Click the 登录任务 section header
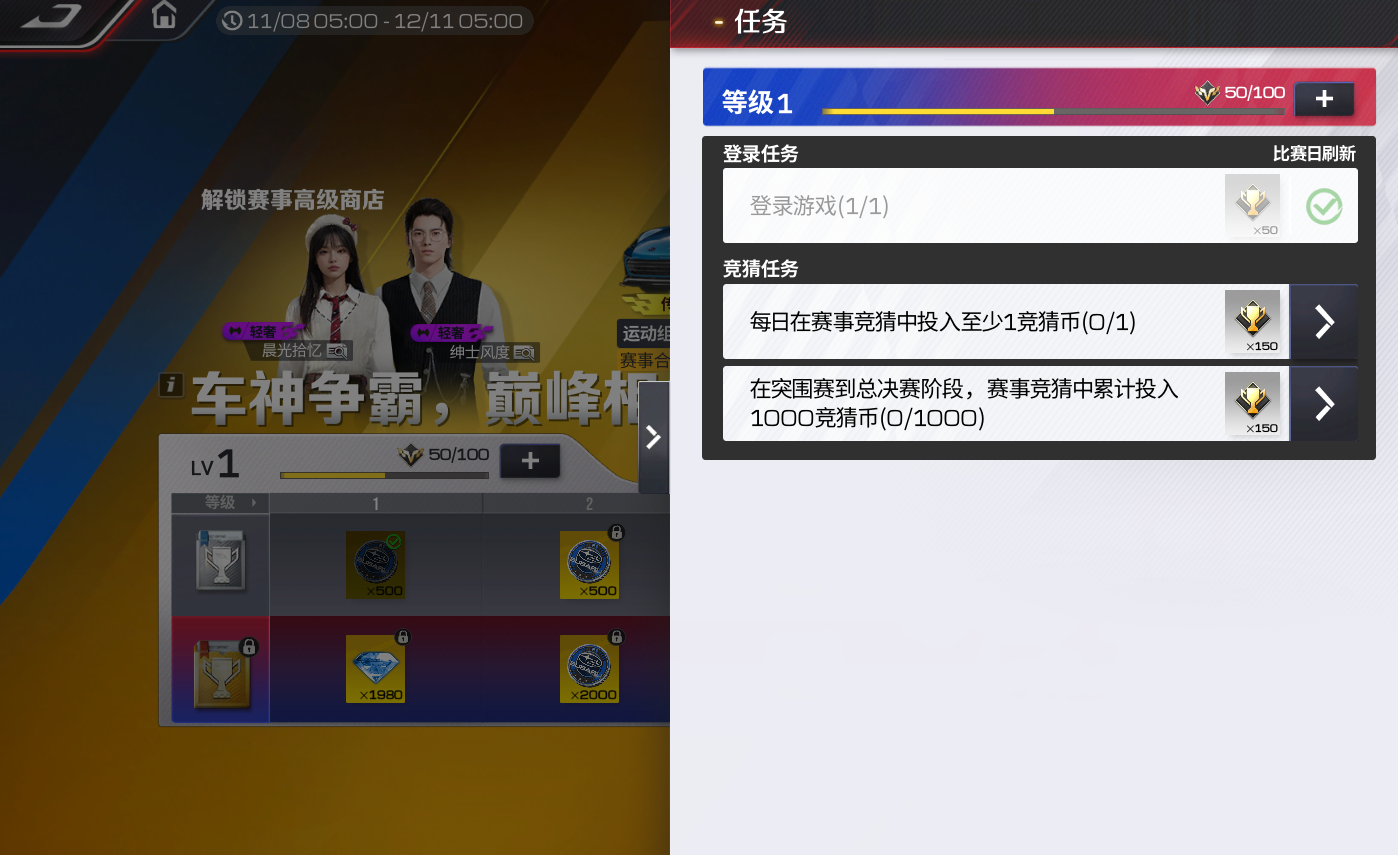Image resolution: width=1398 pixels, height=855 pixels. point(761,154)
